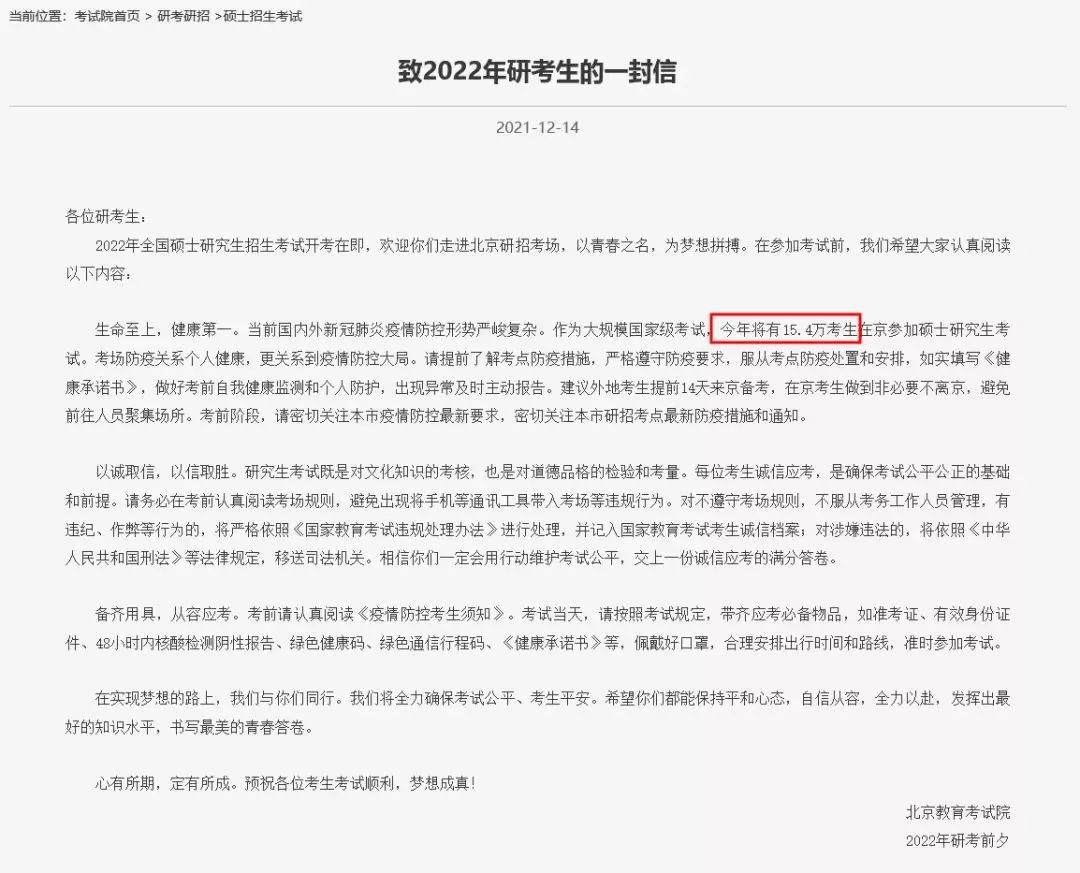Click the text 《国家教育考试违规处理办法》
Viewport: 1080px width, 873px height.
point(394,529)
